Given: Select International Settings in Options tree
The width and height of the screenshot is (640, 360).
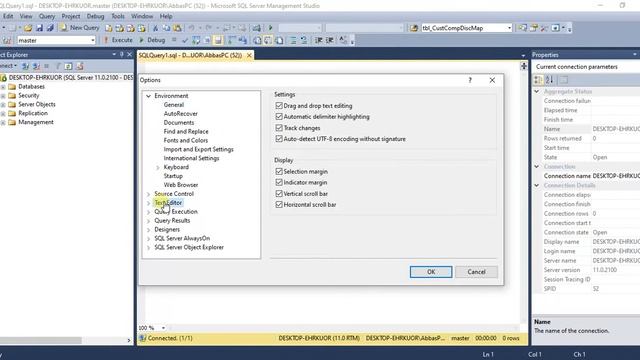Looking at the screenshot, I should [191, 158].
